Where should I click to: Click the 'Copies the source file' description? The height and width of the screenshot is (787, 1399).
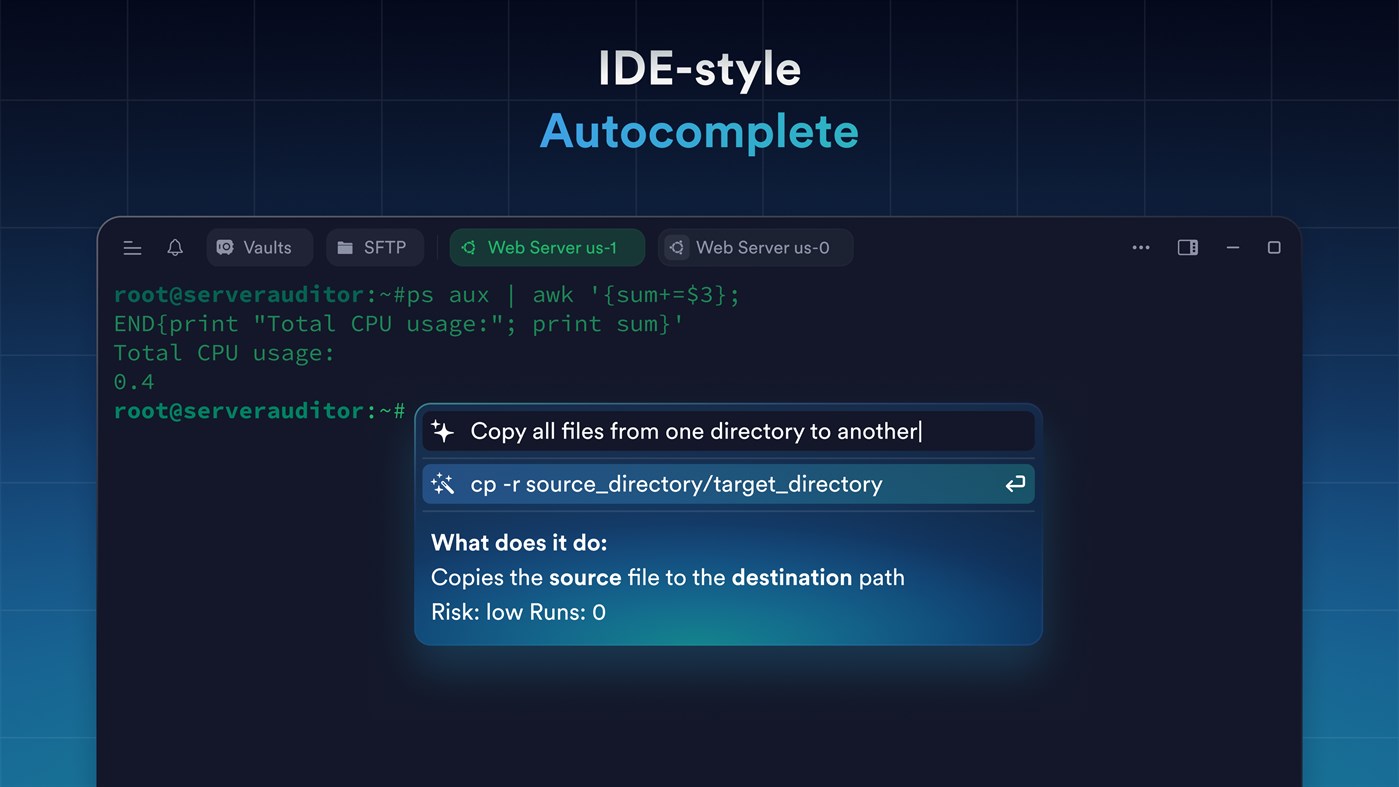click(668, 578)
